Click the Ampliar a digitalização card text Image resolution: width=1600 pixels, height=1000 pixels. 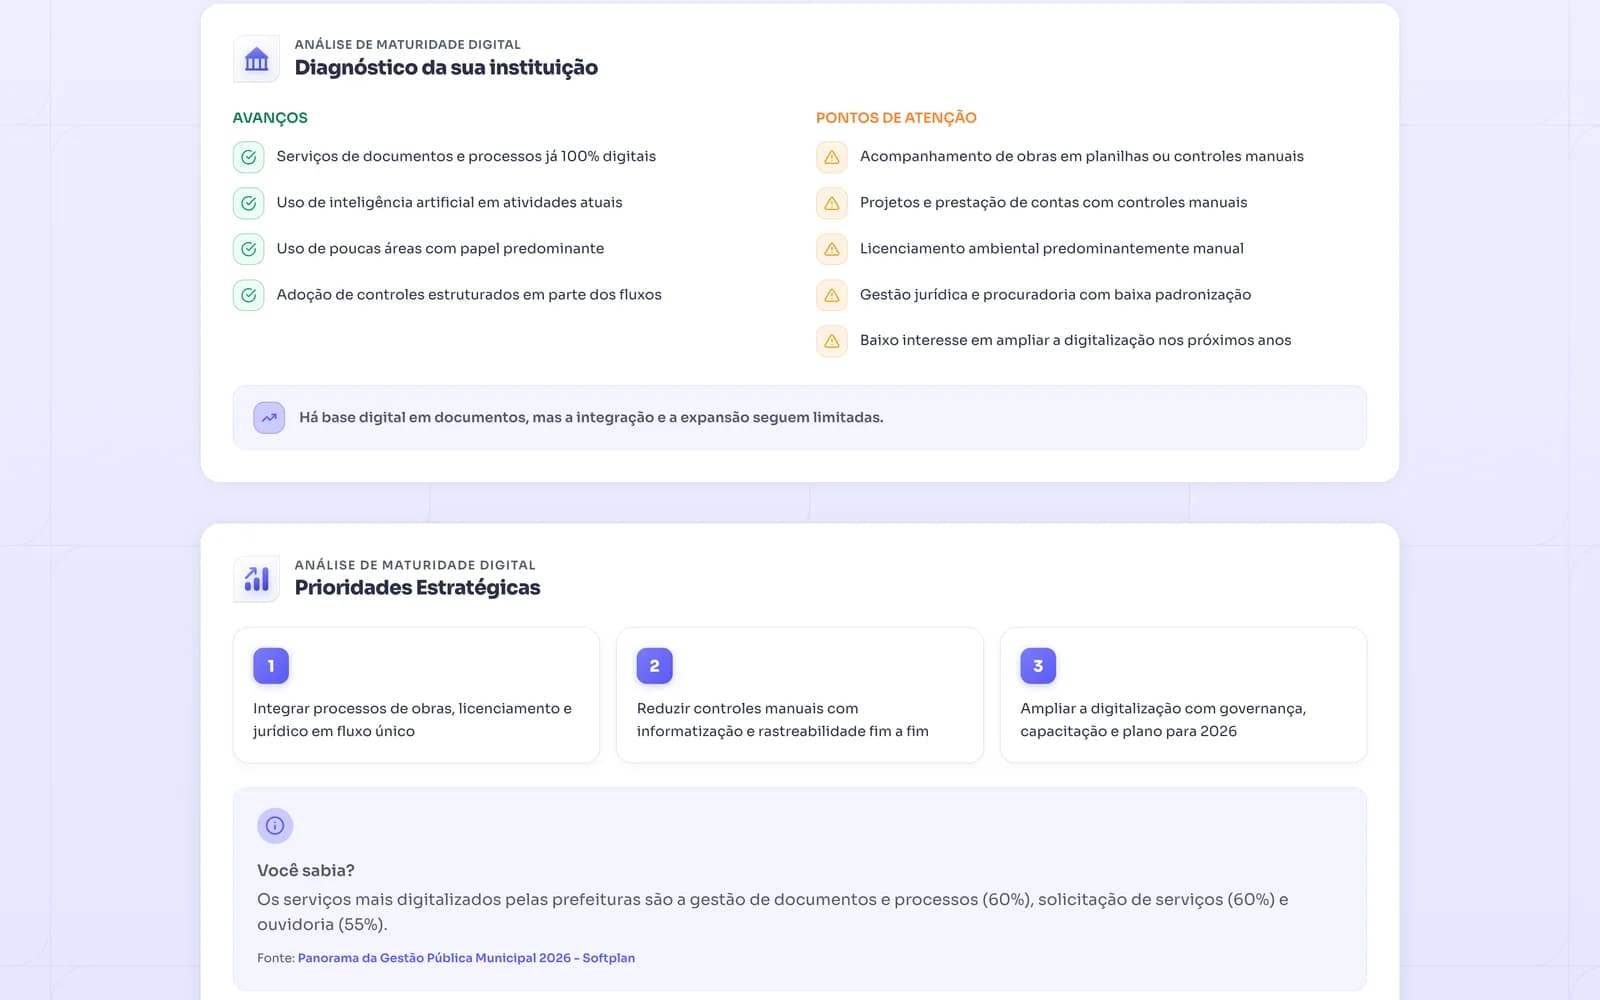pyautogui.click(x=1163, y=720)
